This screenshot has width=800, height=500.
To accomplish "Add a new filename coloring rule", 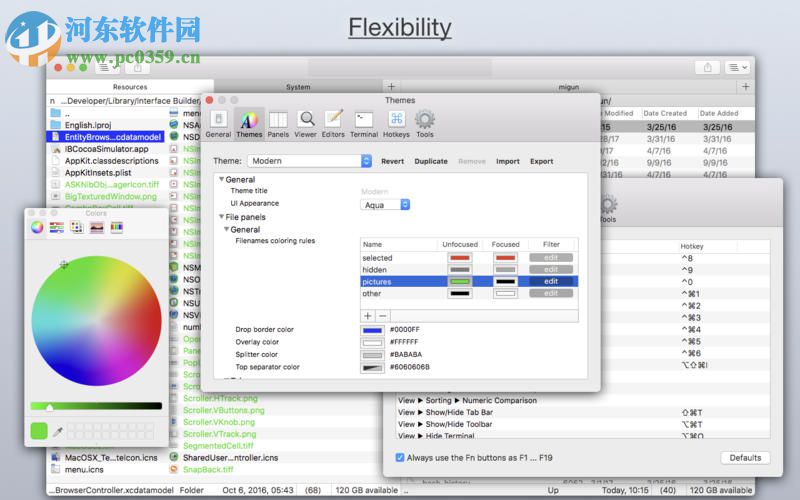I will click(368, 316).
